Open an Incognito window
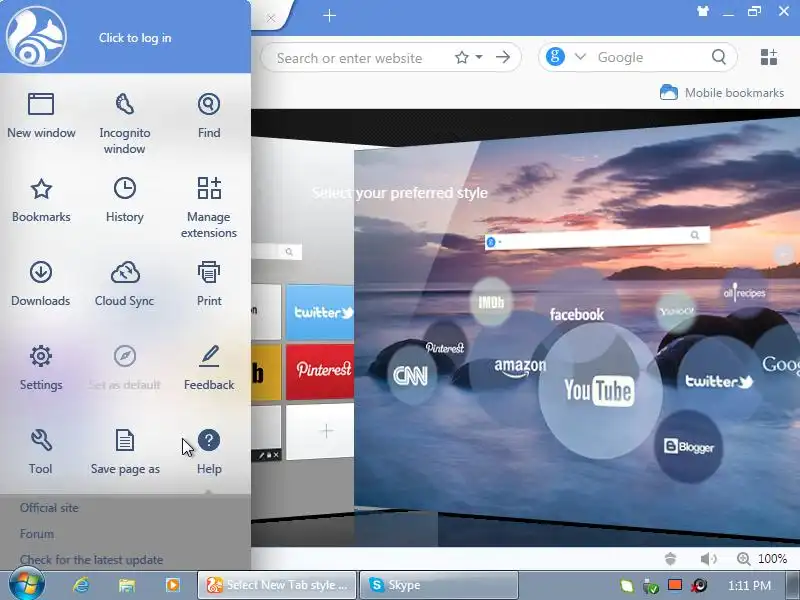The height and width of the screenshot is (600, 800). (124, 123)
